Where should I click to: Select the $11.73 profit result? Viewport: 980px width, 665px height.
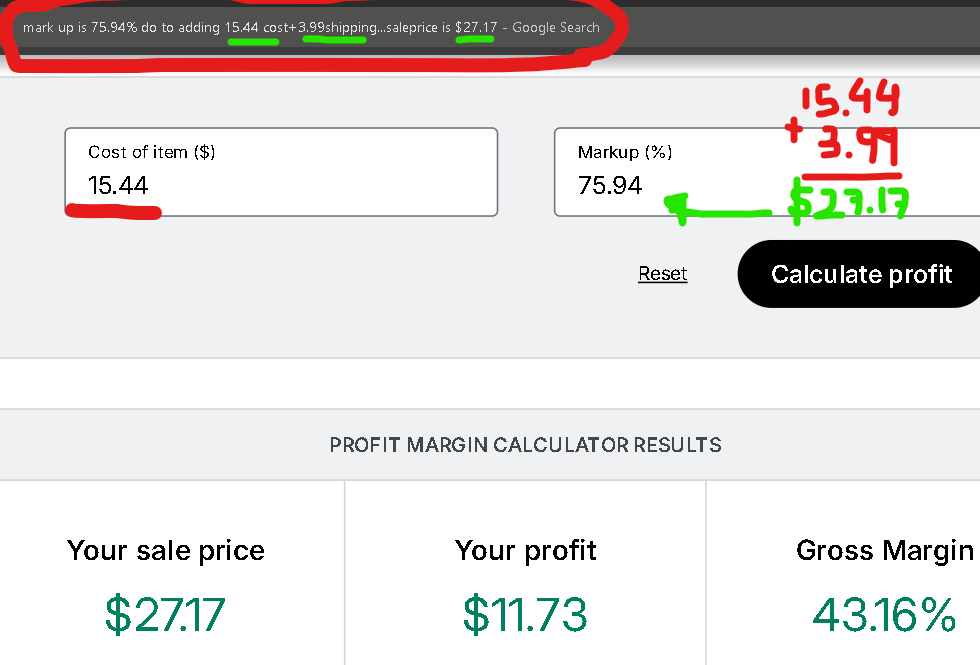526,614
